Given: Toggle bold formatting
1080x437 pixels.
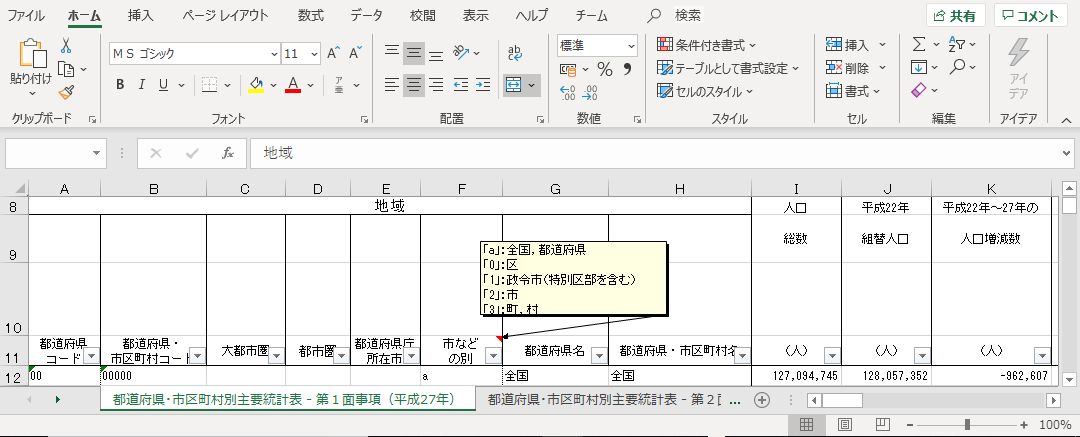Looking at the screenshot, I should coord(119,84).
